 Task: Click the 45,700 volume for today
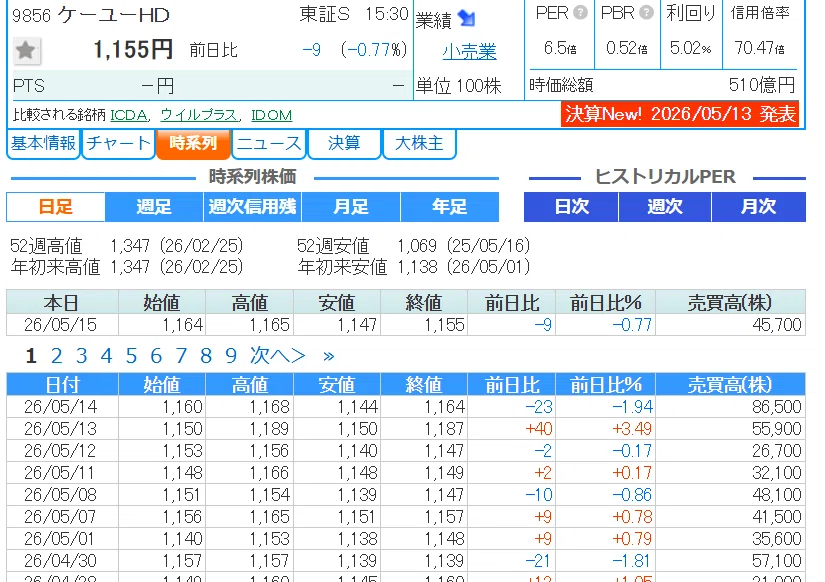[x=777, y=325]
